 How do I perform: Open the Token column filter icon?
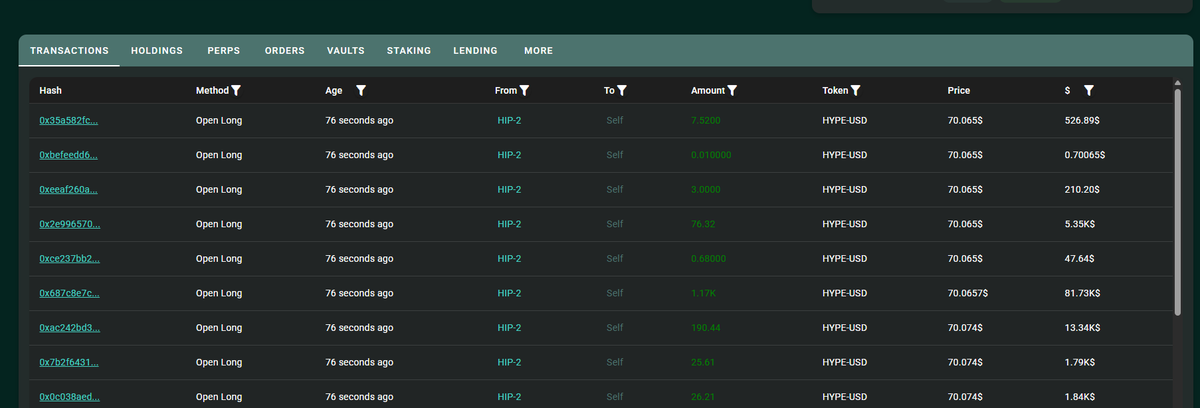tap(856, 90)
